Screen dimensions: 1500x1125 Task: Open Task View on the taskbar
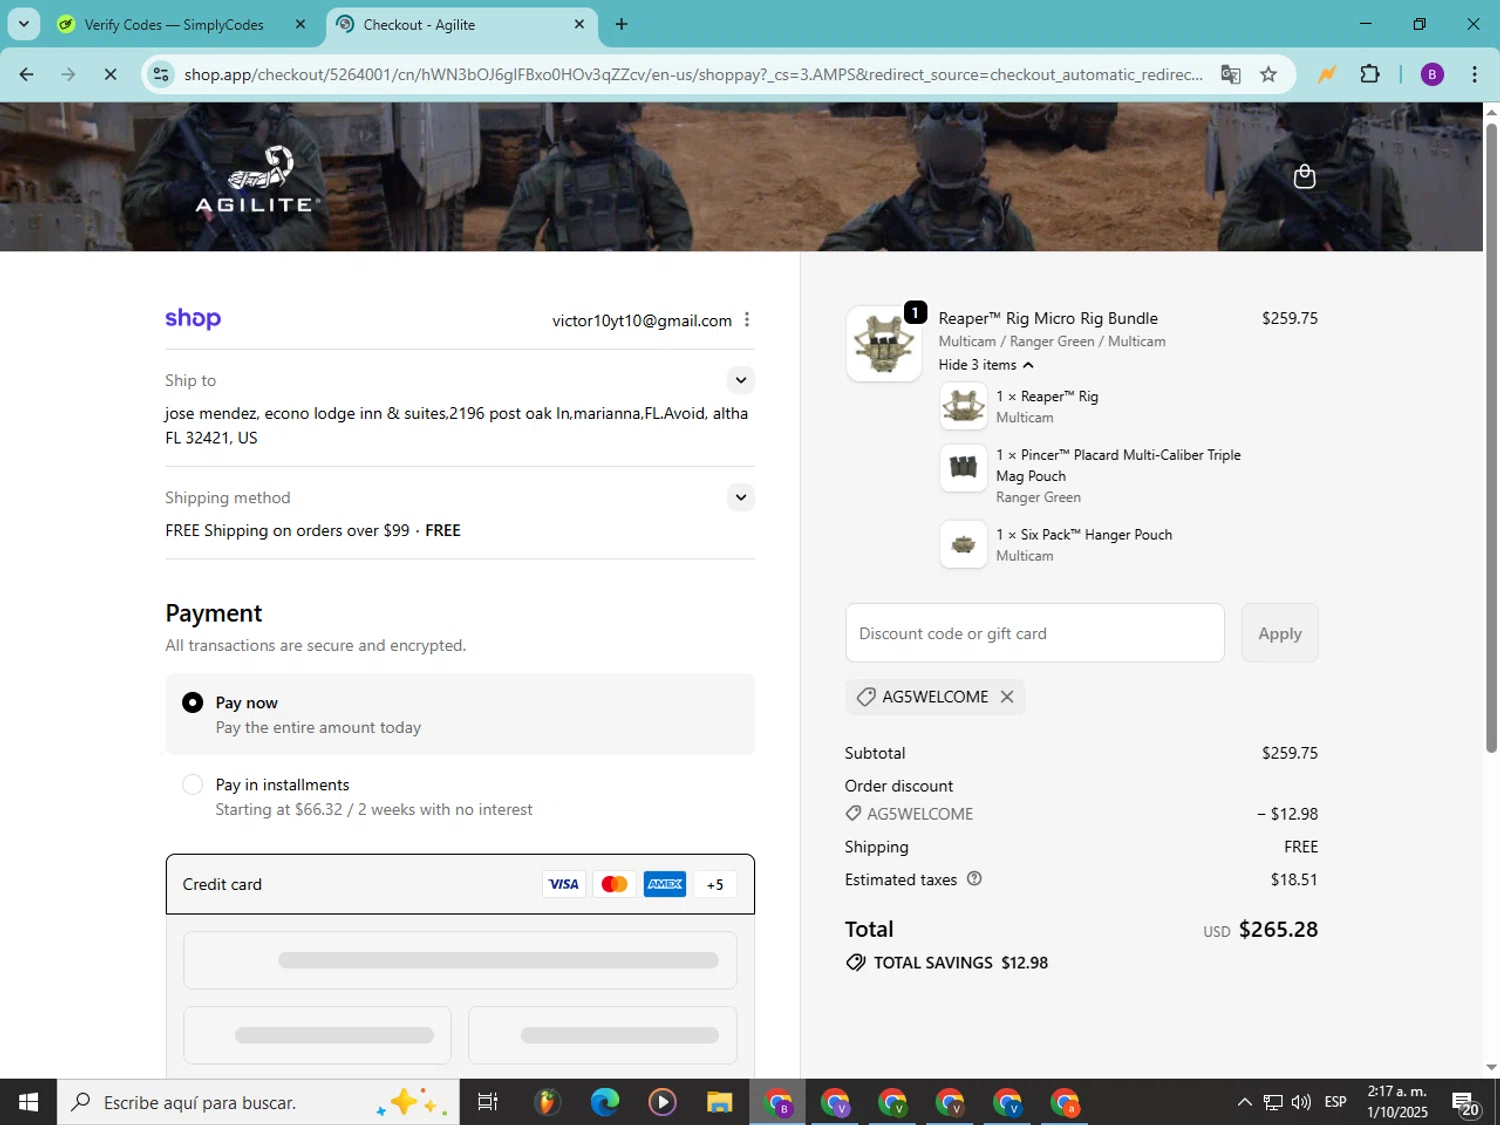point(488,1102)
